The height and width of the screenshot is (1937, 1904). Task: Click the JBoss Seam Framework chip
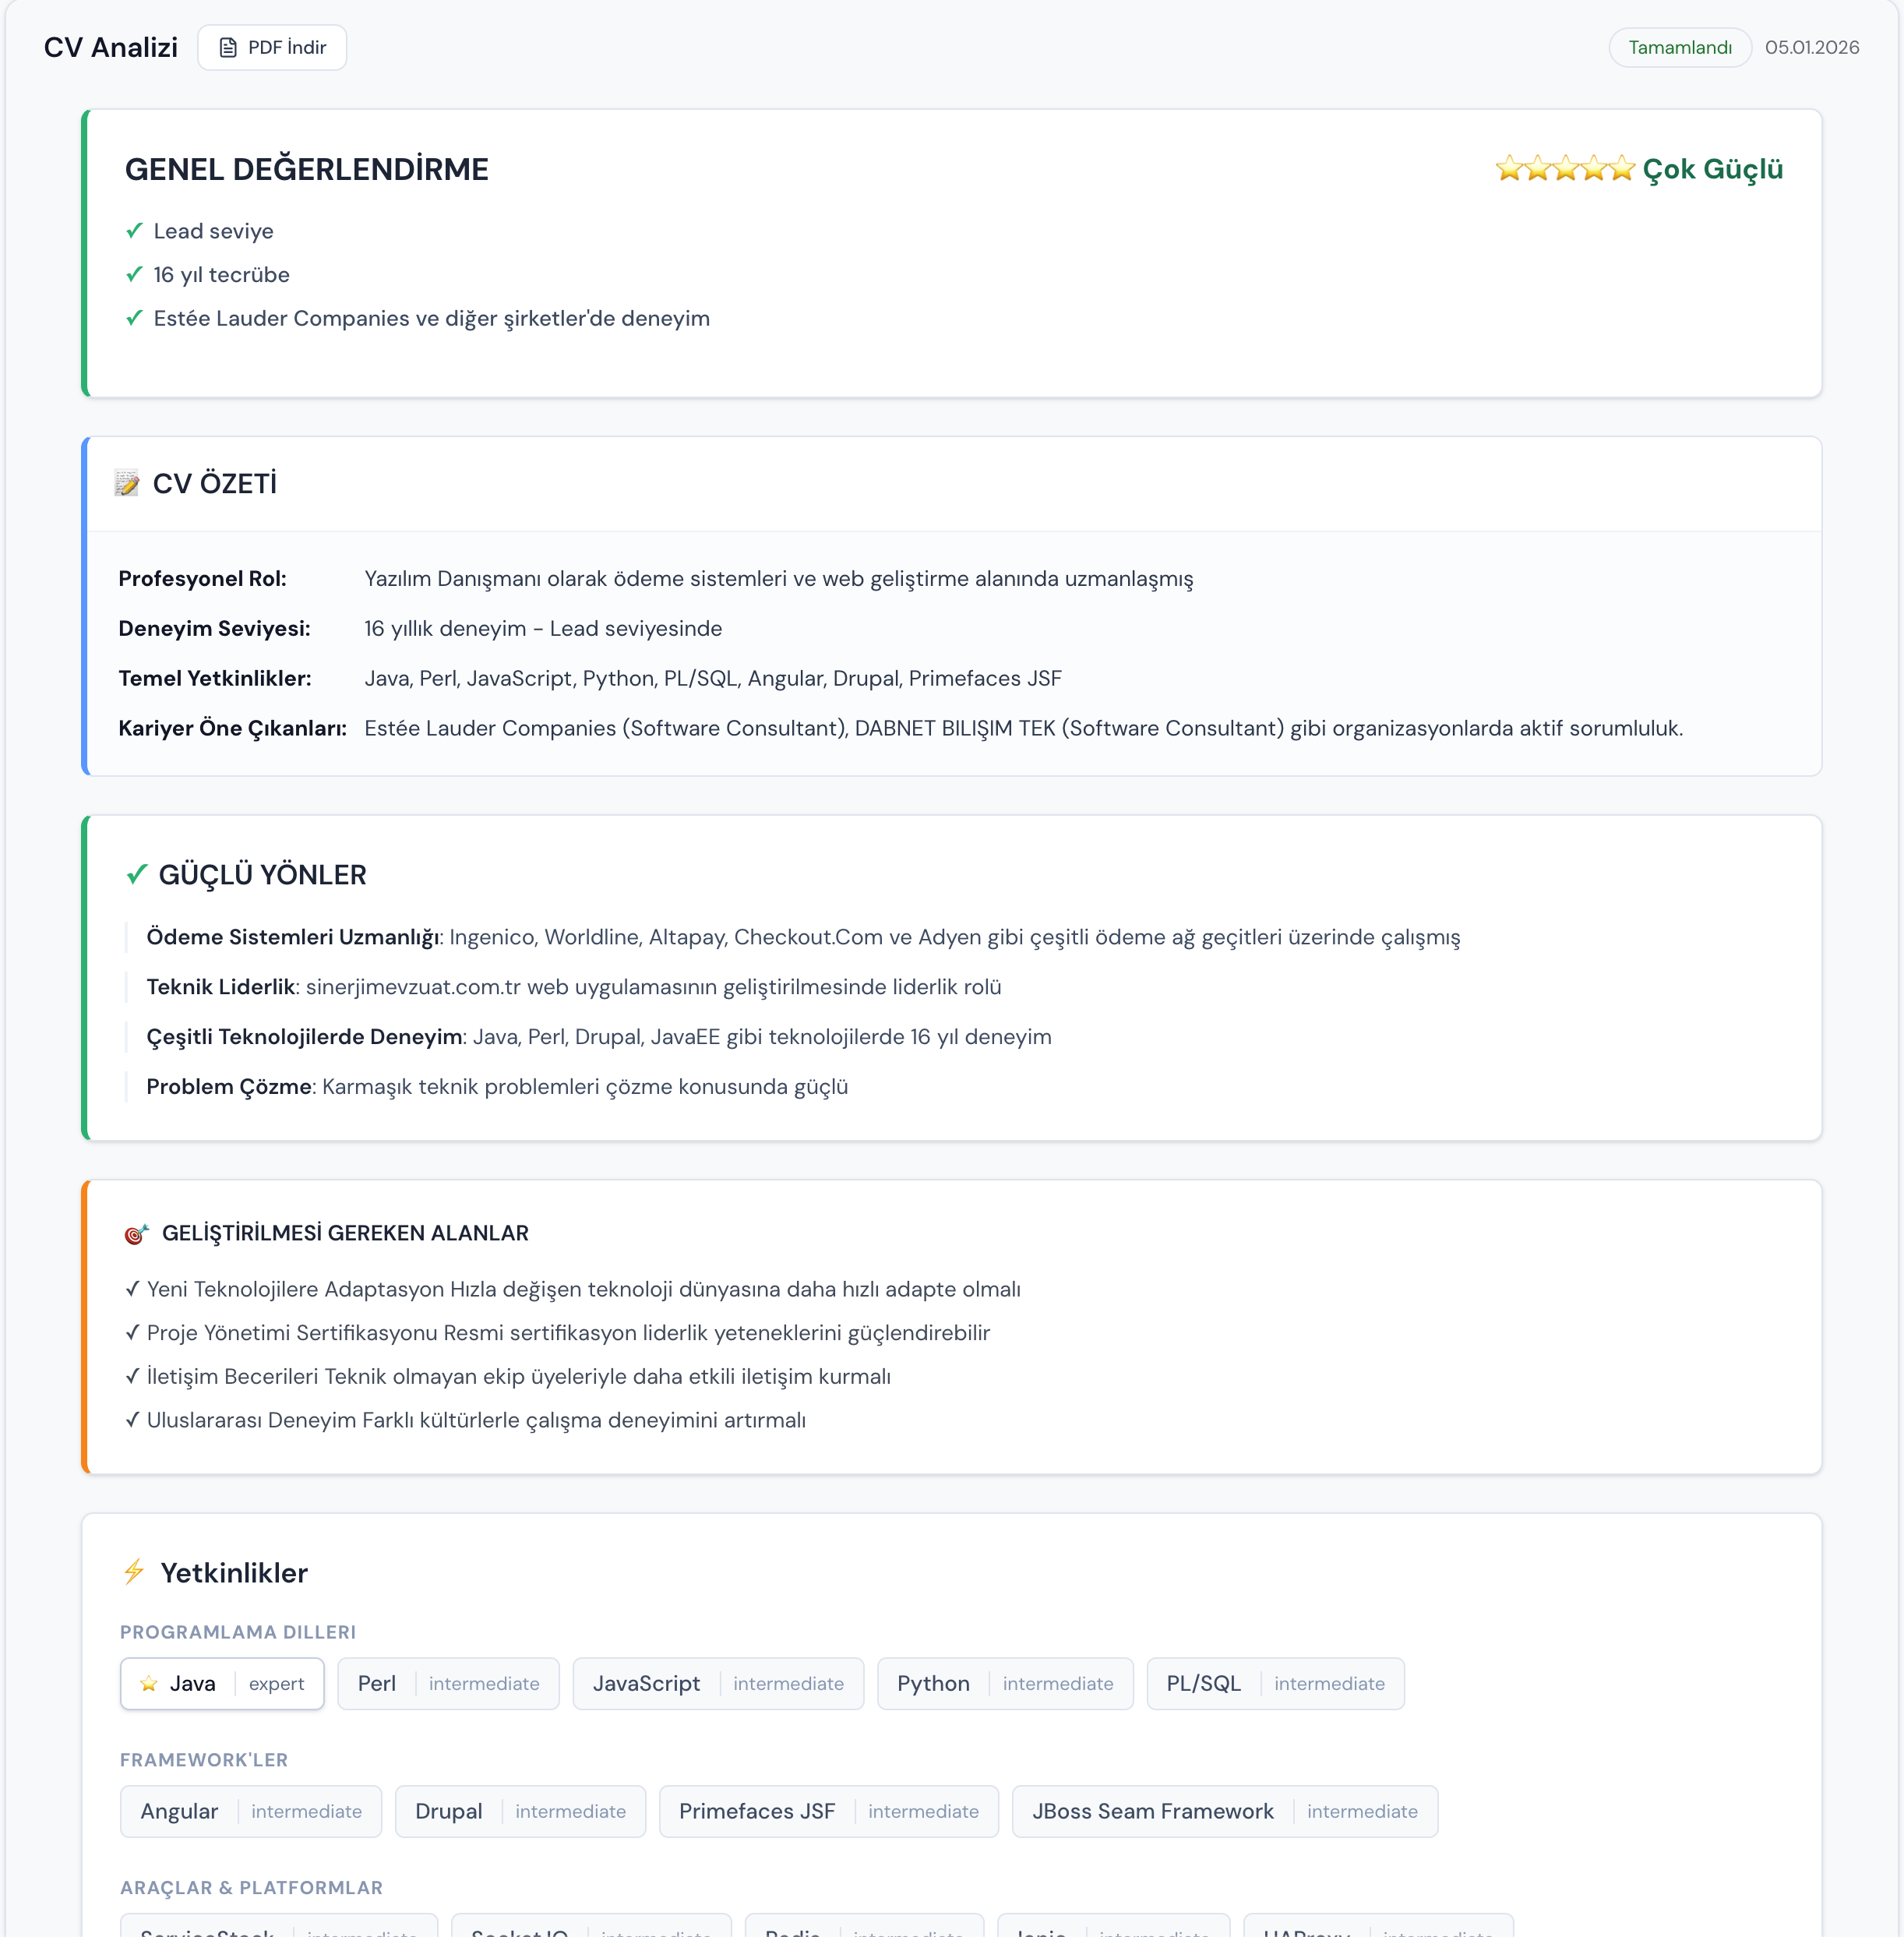point(1225,1811)
